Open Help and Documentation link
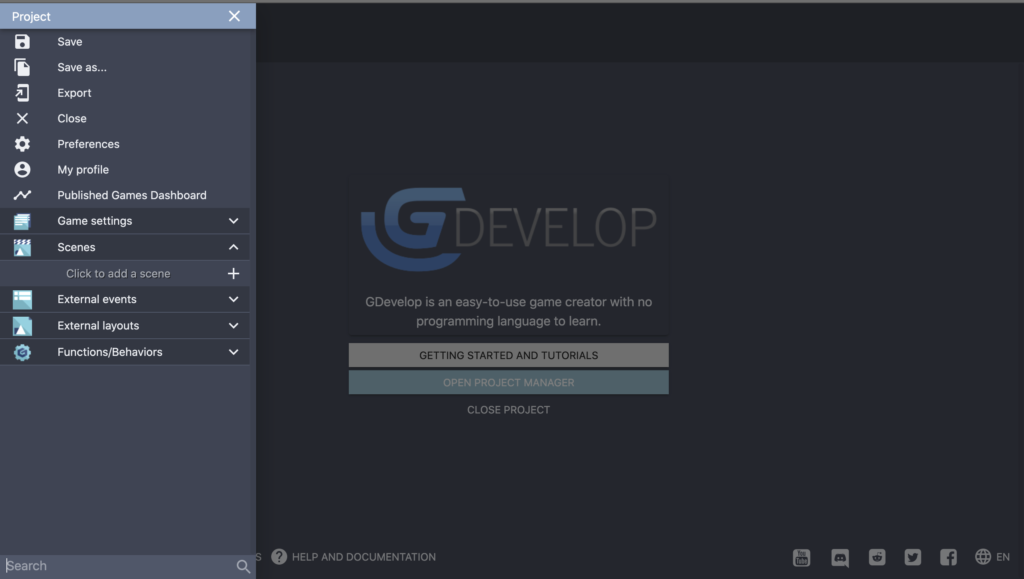1024x579 pixels. pyautogui.click(x=364, y=557)
